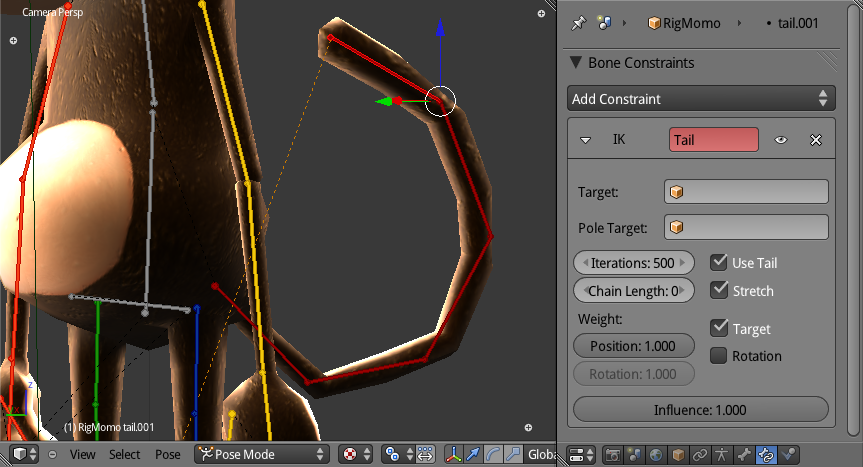Click the plus icon at viewport bottom right
863x467 pixels.
528,427
